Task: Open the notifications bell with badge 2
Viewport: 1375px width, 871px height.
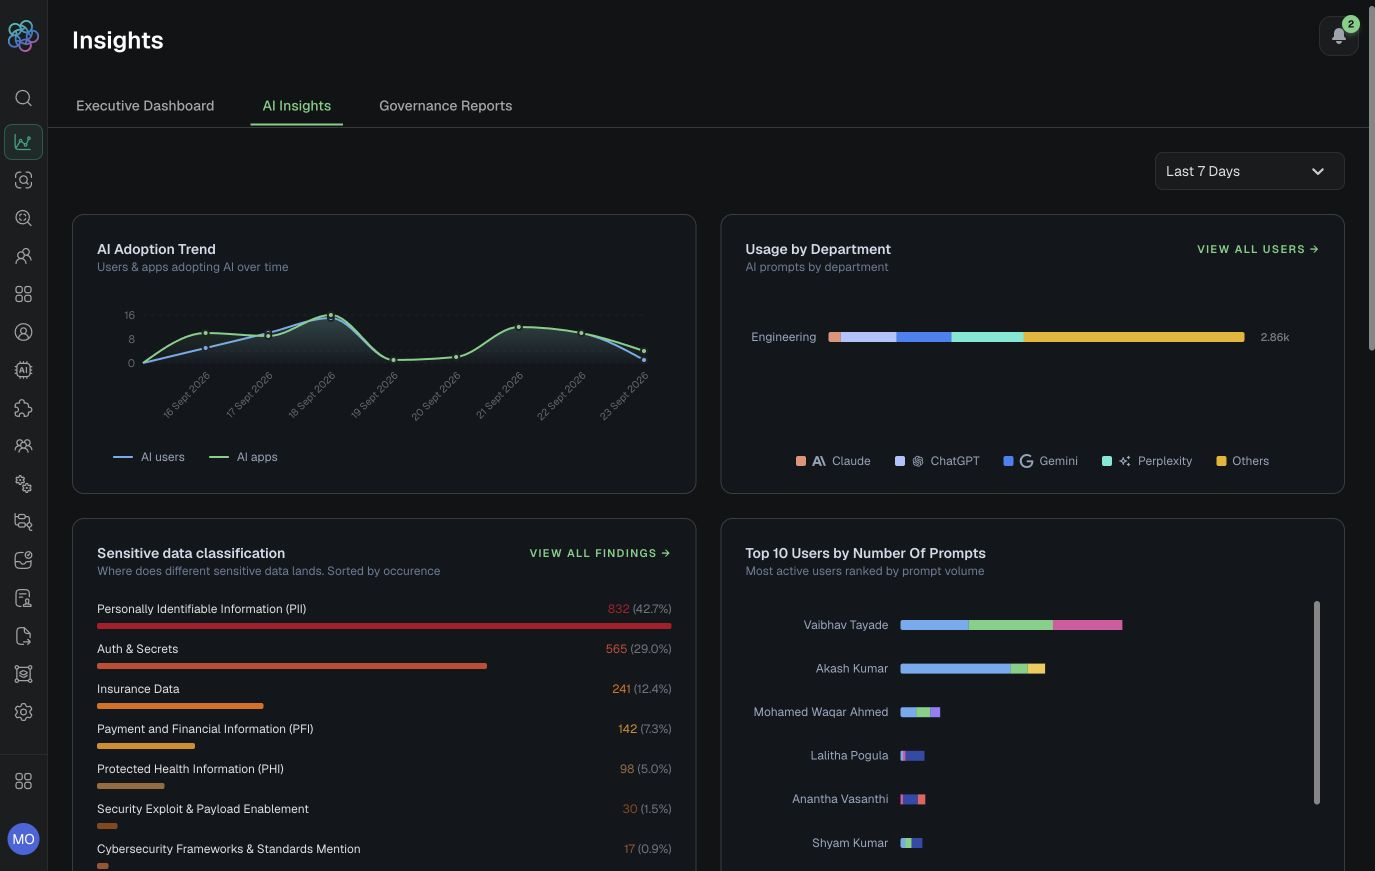Action: click(x=1338, y=36)
